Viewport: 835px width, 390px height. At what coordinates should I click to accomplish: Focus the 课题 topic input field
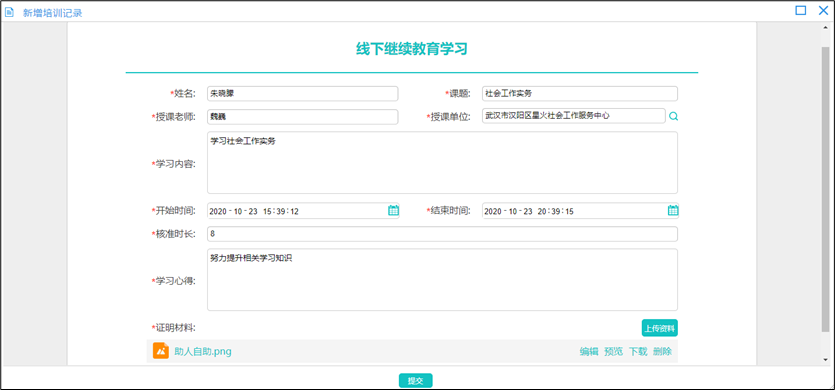point(580,94)
